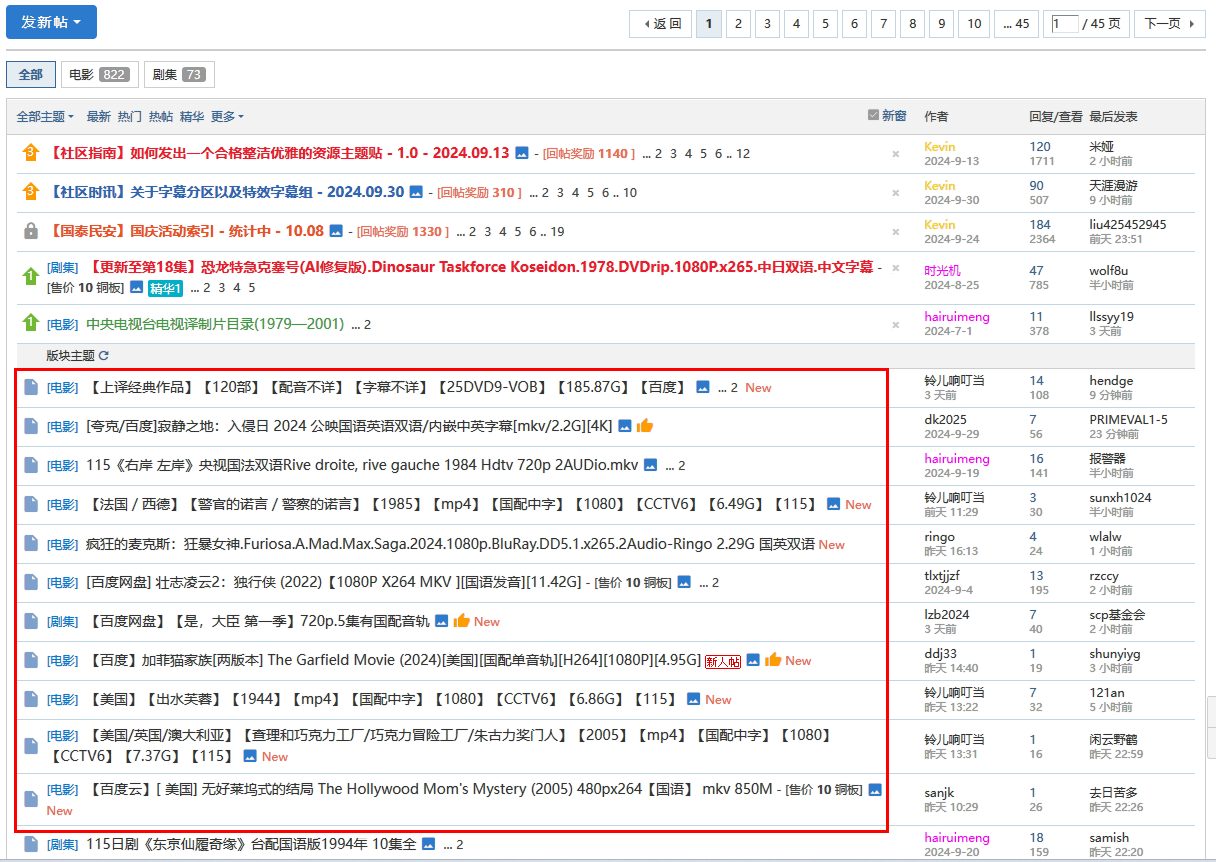Open the 疯狂的麦克斯 Furiosa thread title
1216x862 pixels.
450,544
